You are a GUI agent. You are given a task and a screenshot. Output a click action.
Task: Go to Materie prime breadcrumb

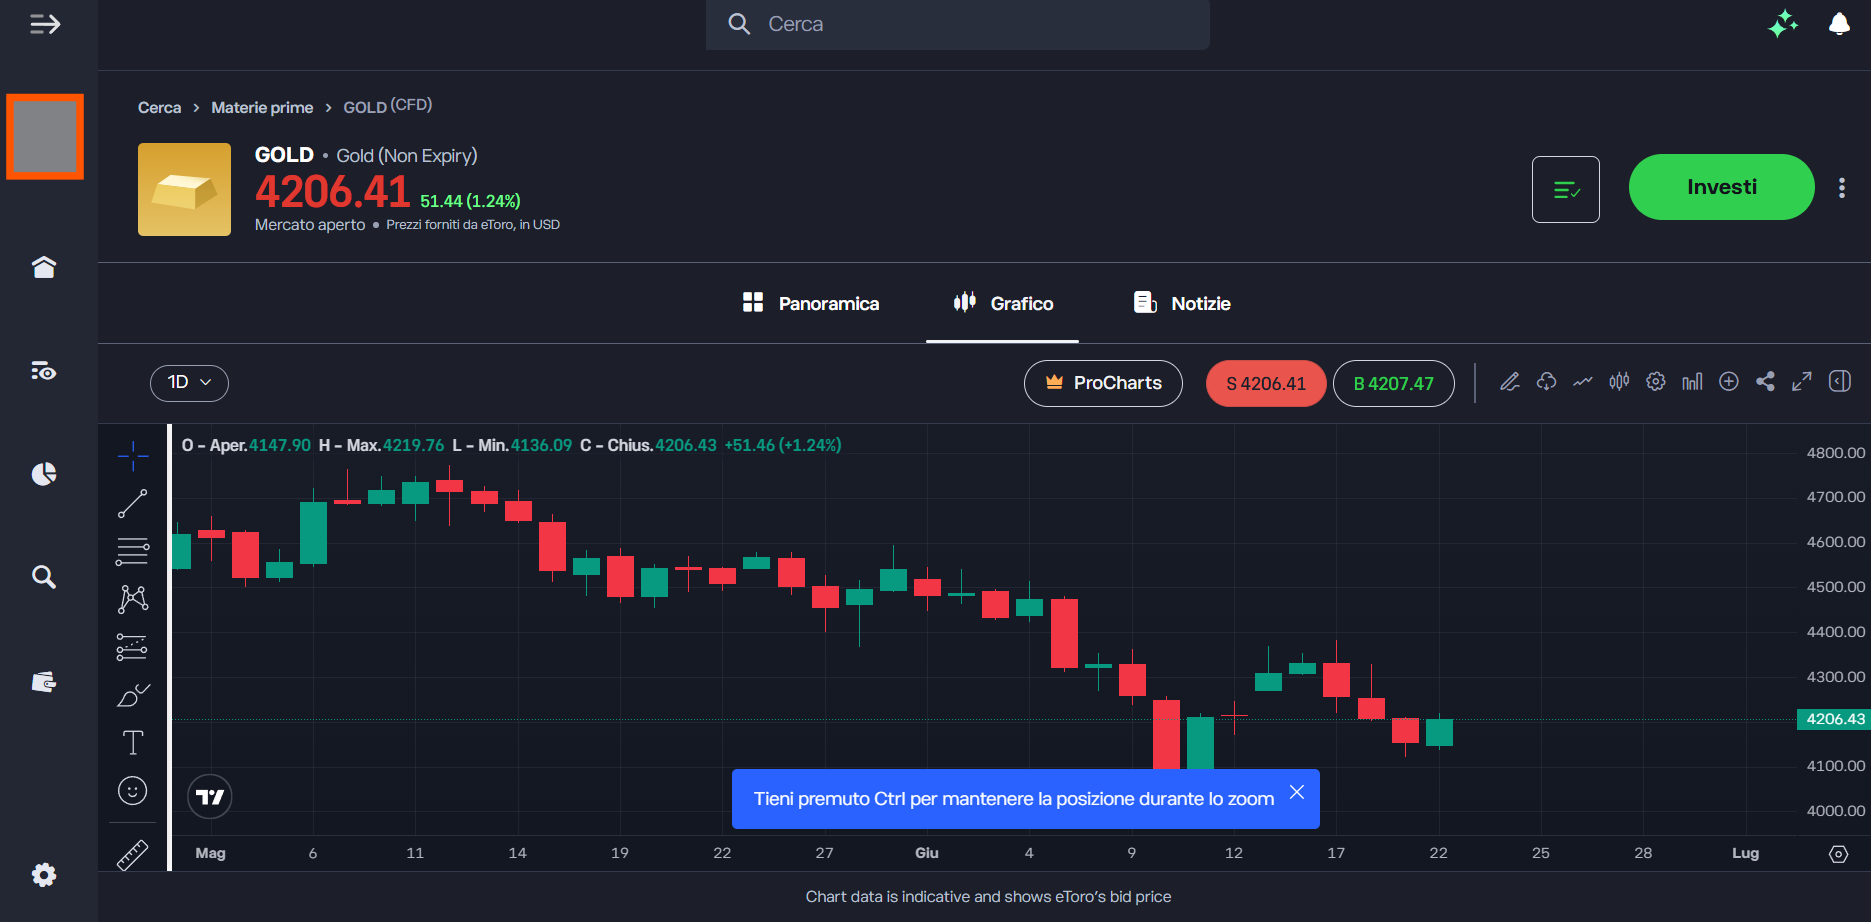(262, 107)
